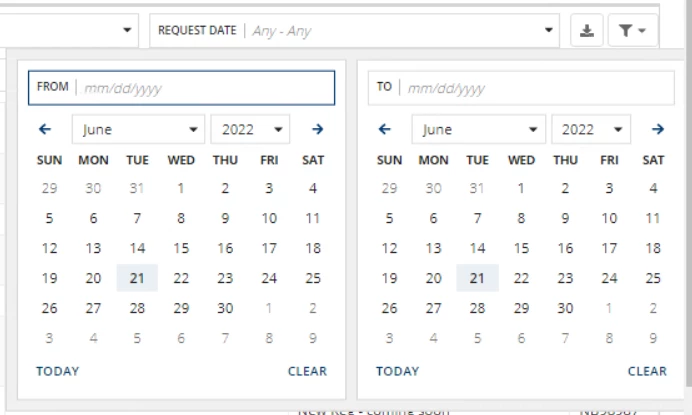Click the download icon button

587,30
